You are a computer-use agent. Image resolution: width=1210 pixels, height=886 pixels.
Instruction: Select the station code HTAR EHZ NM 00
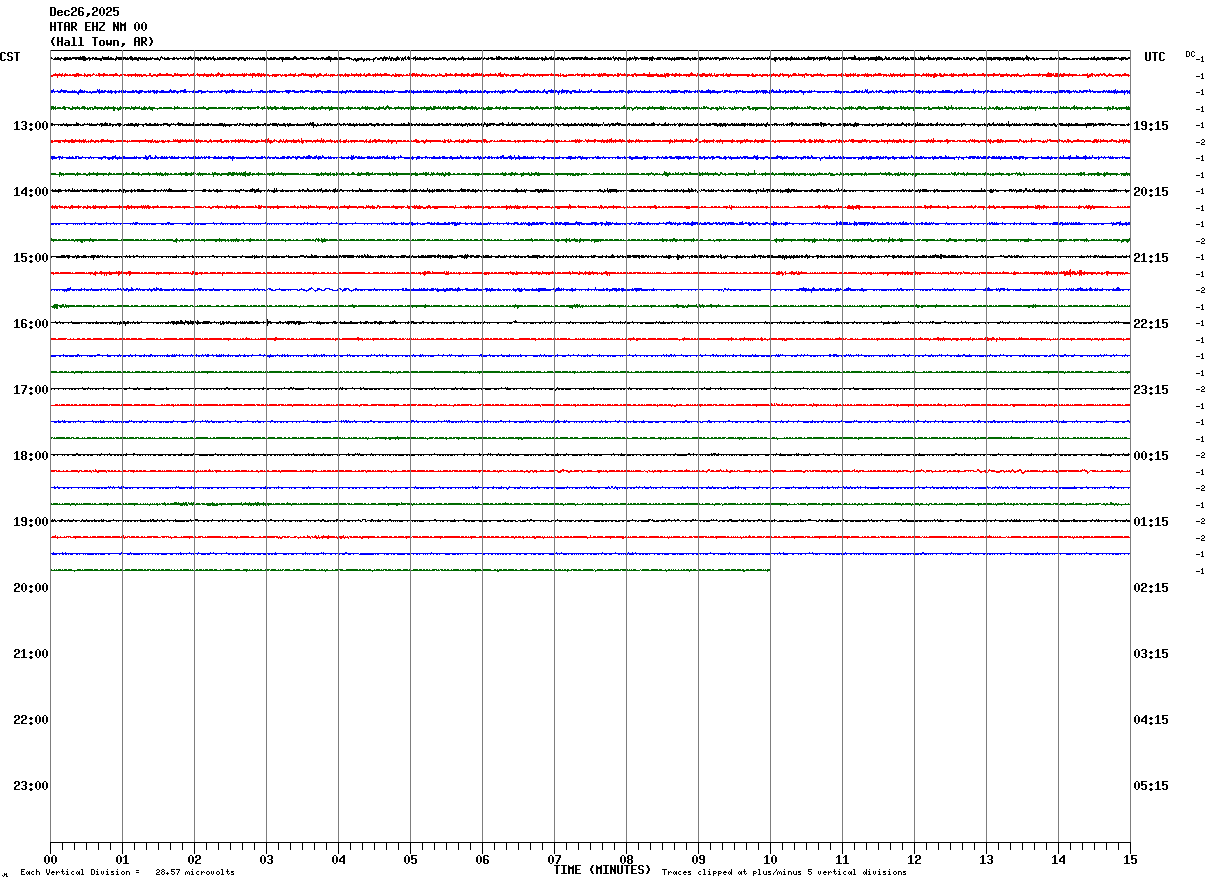98,27
